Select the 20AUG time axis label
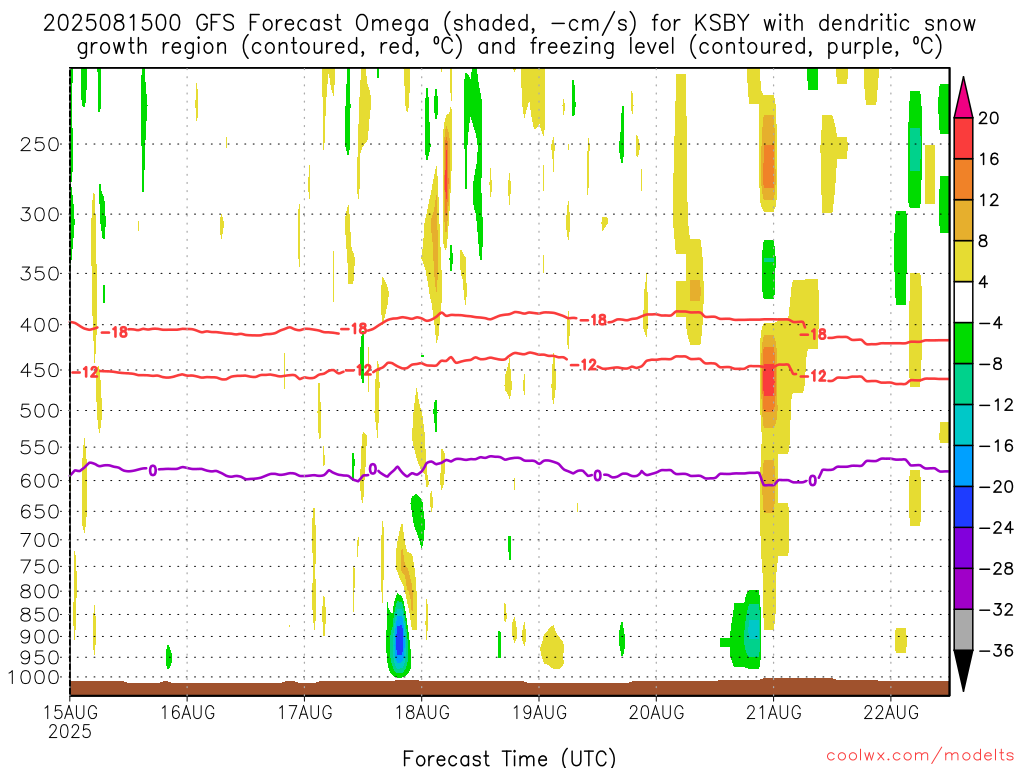 point(656,712)
